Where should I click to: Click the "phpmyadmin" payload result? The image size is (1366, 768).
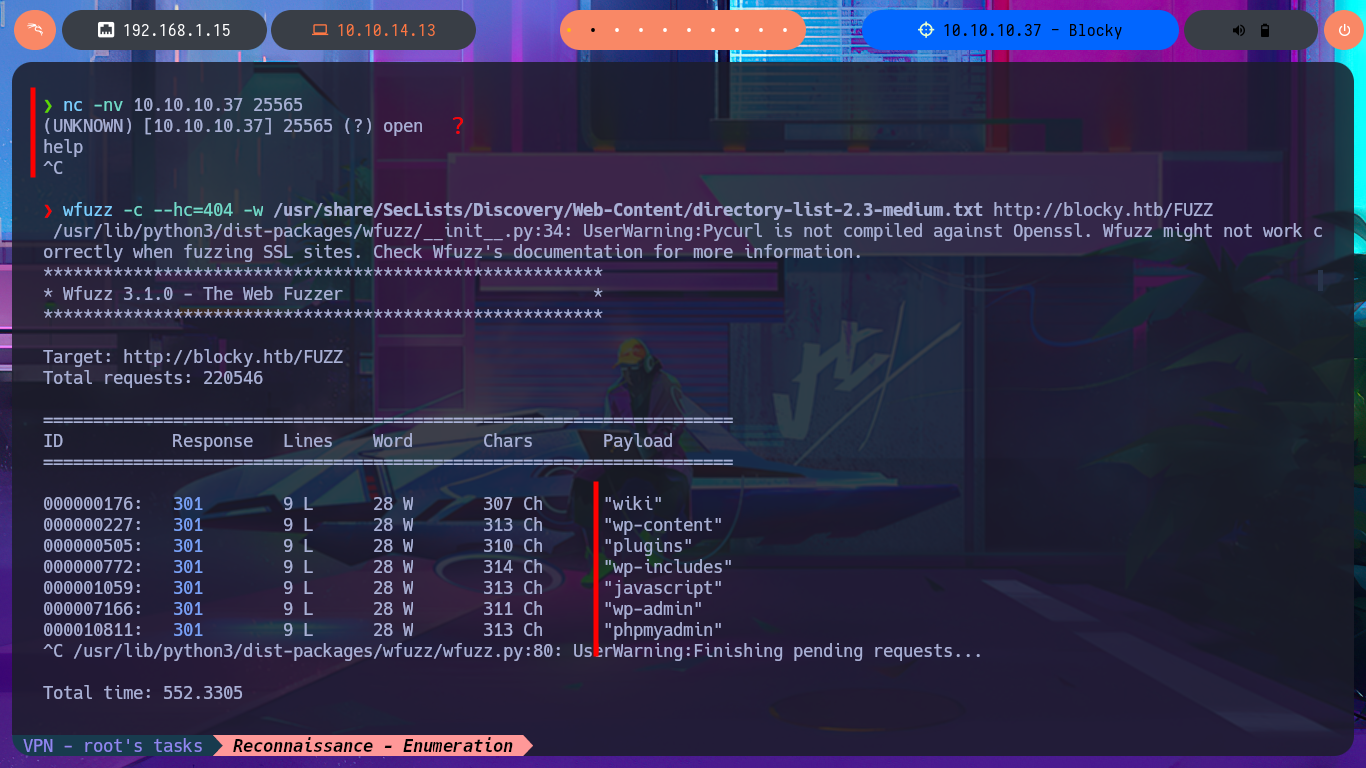tap(662, 630)
